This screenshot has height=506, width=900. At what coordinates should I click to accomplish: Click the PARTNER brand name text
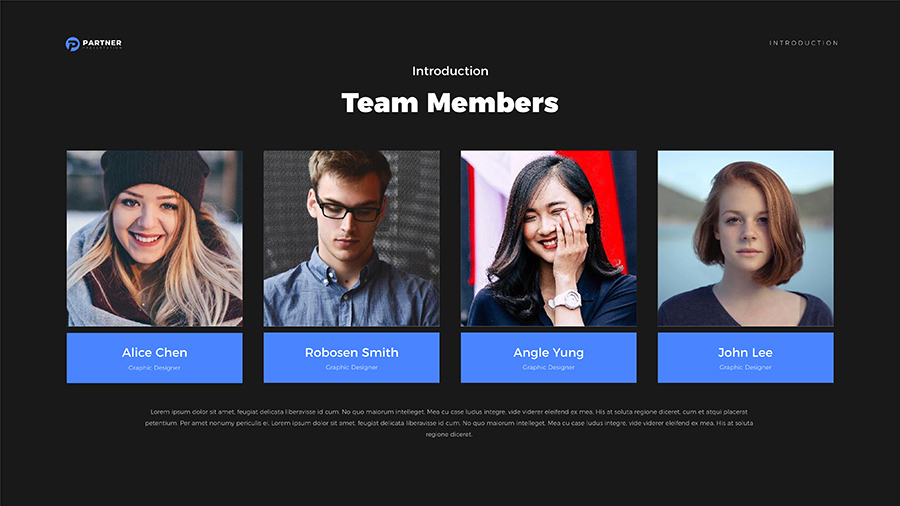point(102,42)
